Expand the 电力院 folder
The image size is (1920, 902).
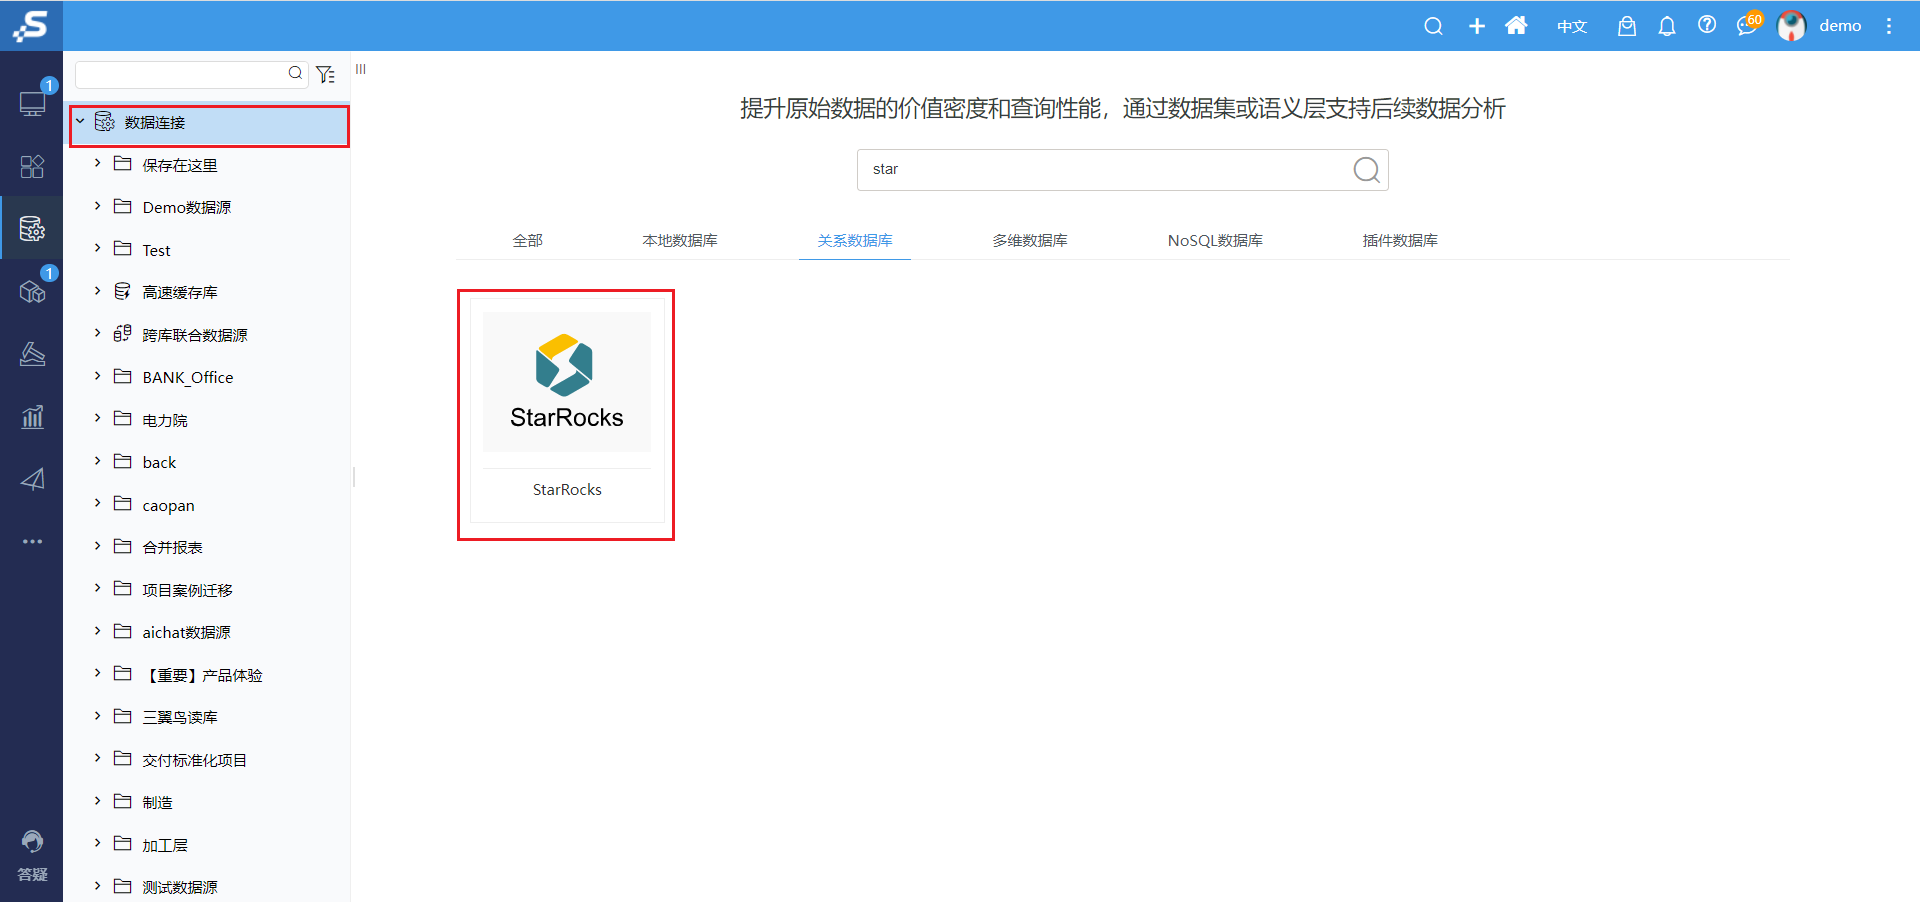point(97,417)
